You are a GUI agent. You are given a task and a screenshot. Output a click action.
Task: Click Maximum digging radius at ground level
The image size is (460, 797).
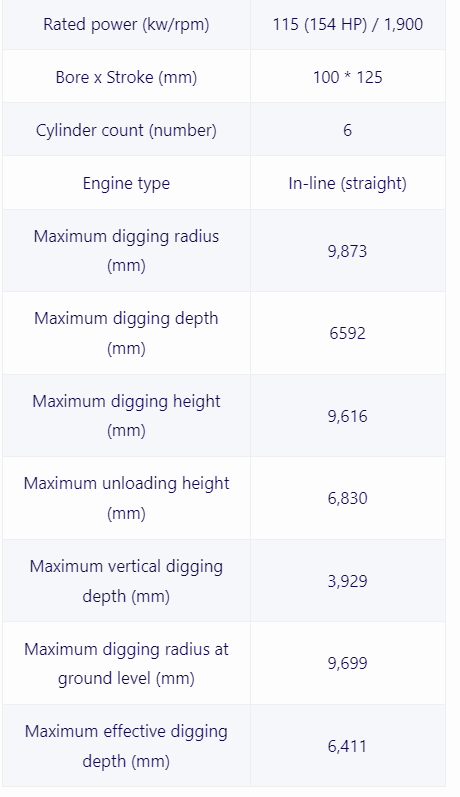click(x=126, y=663)
